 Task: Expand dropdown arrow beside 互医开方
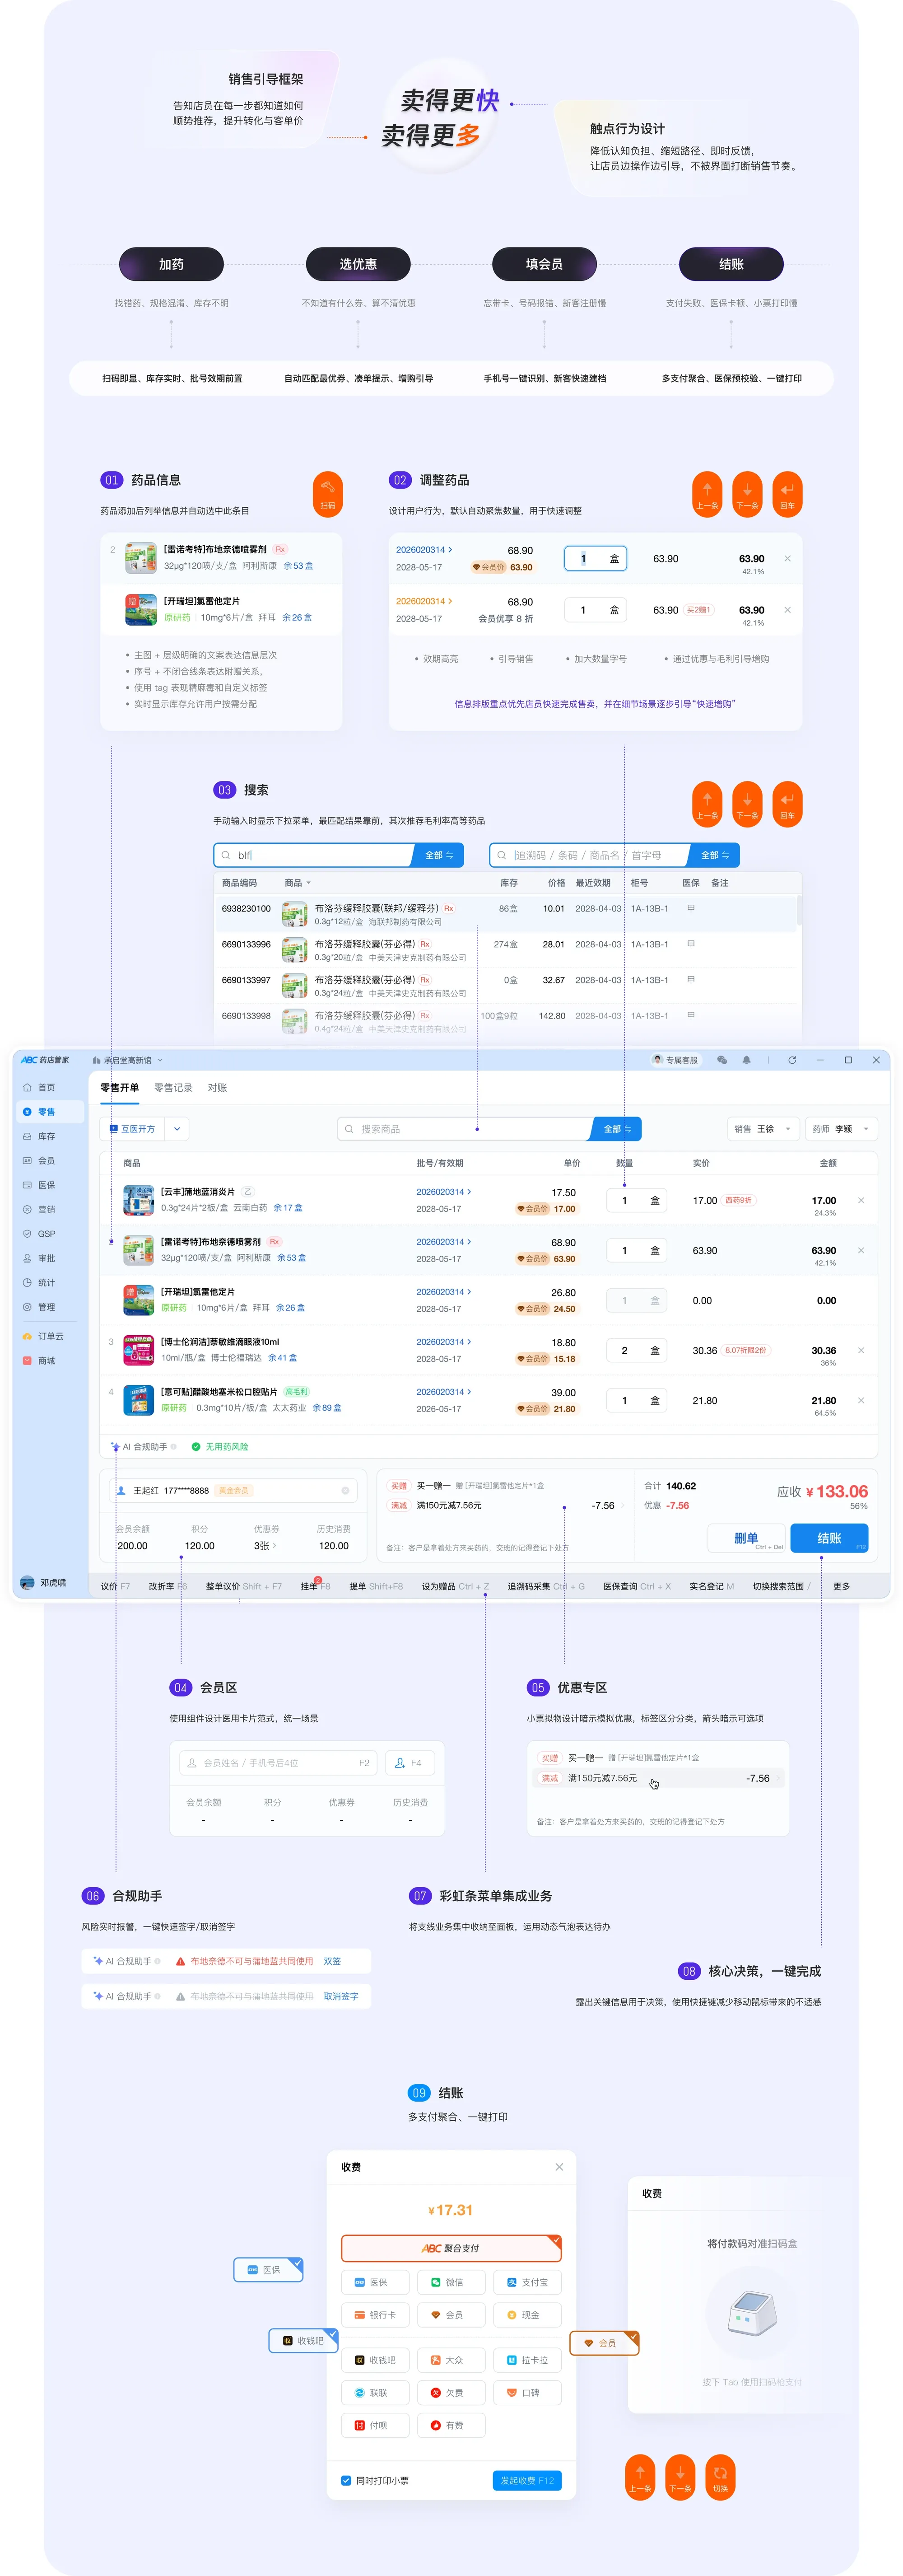[177, 1129]
